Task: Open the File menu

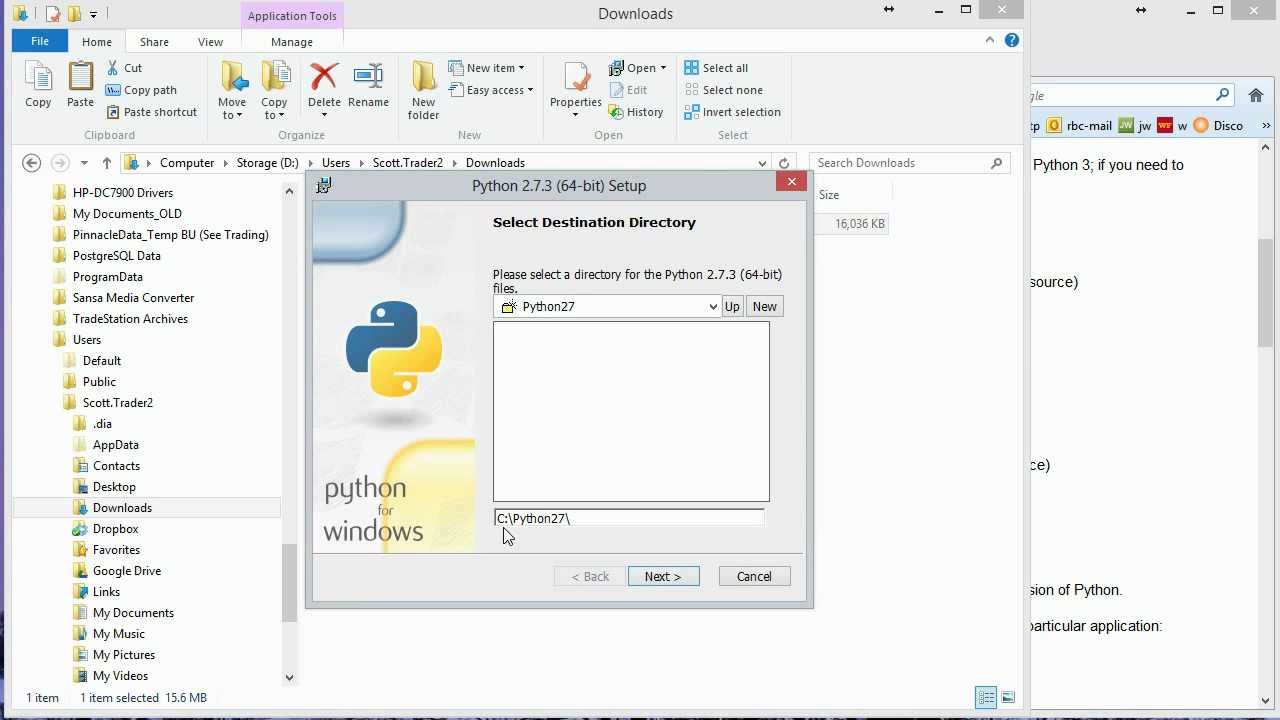Action: pyautogui.click(x=40, y=41)
